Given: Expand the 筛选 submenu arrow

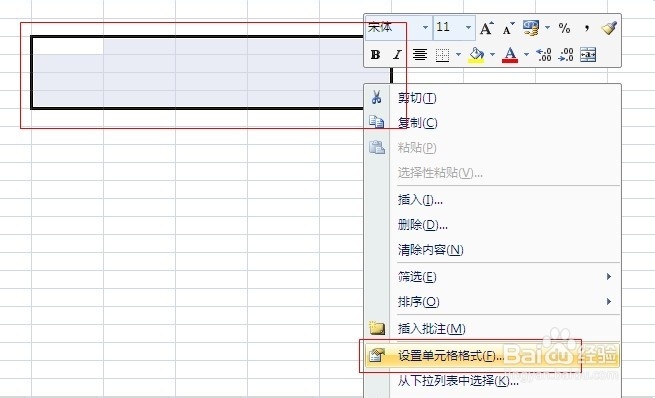Looking at the screenshot, I should click(x=609, y=276).
